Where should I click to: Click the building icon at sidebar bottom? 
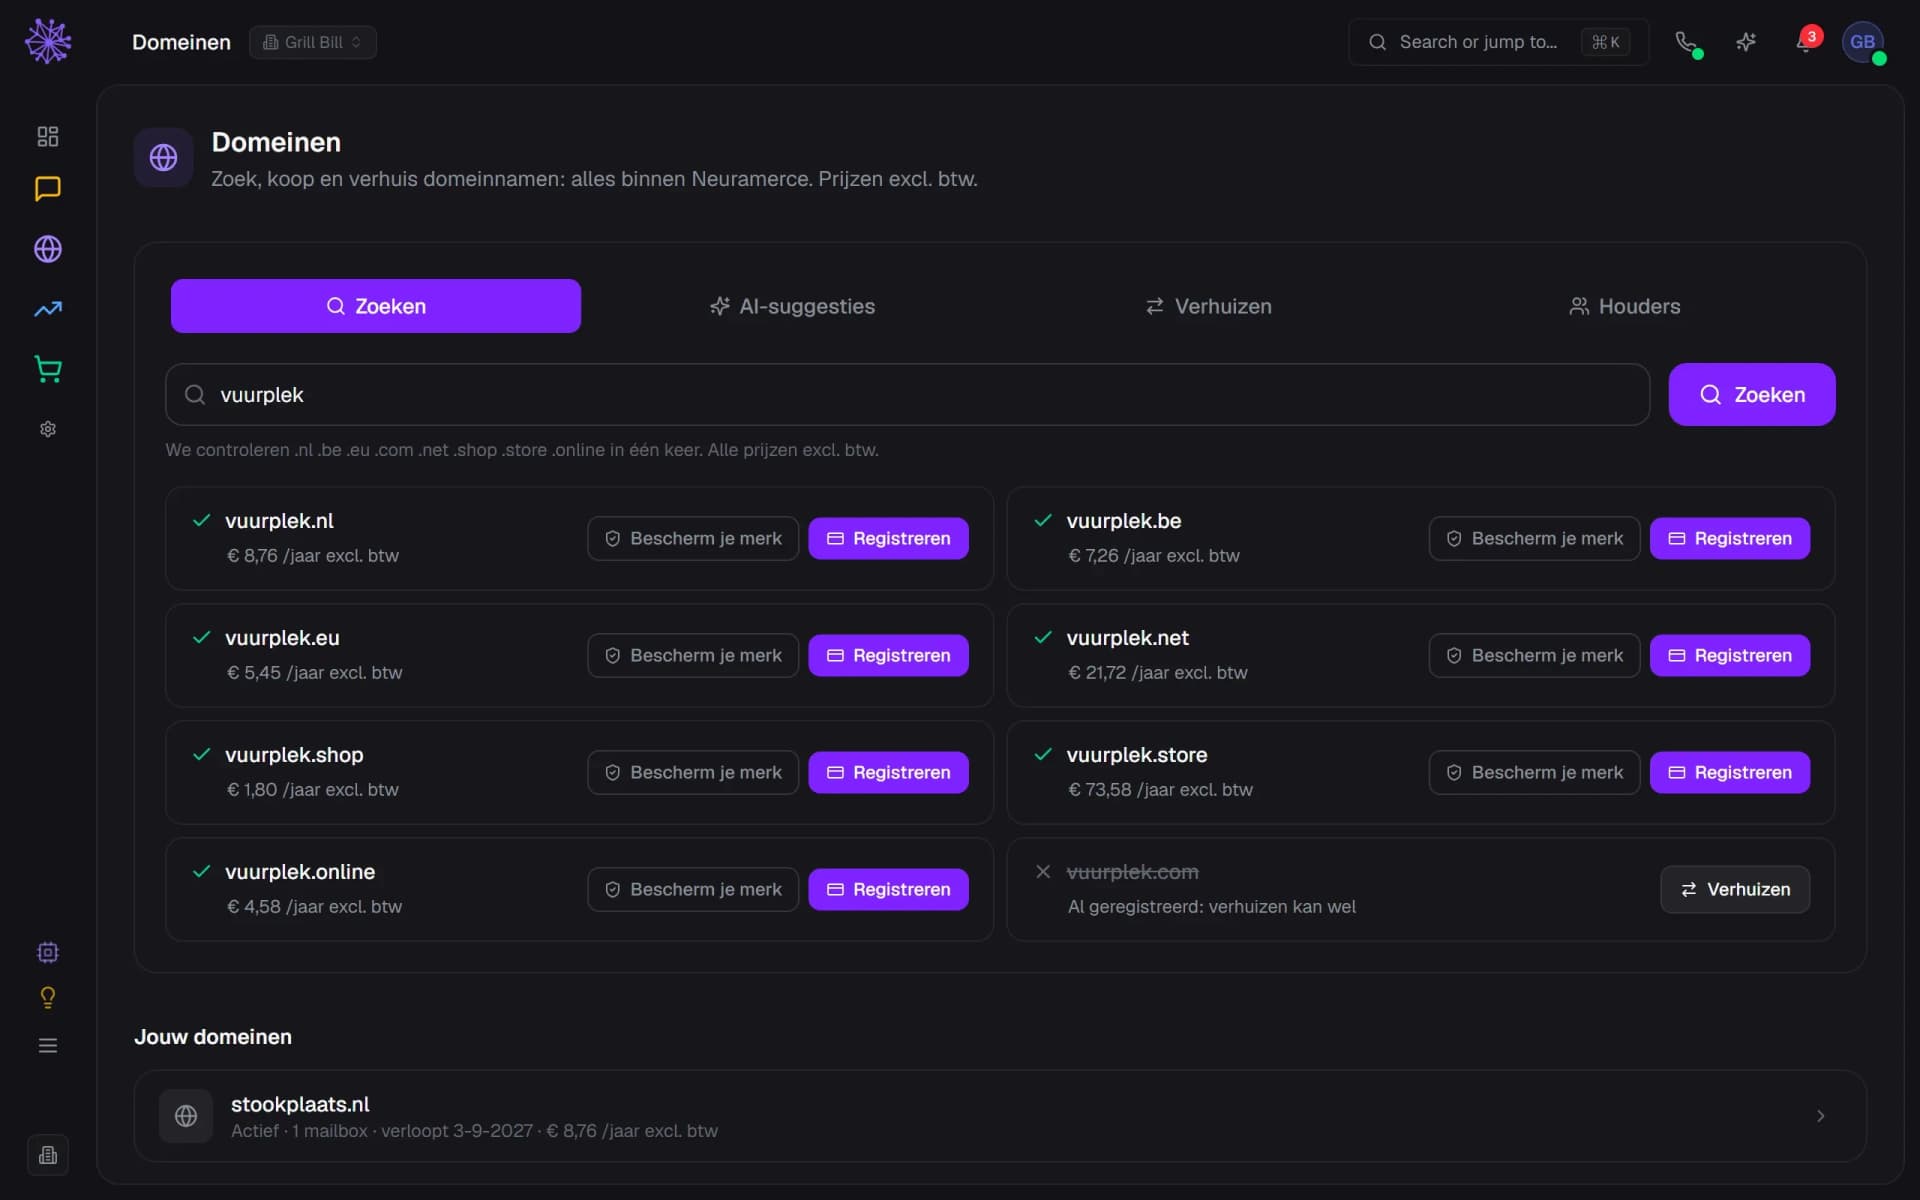(48, 1155)
